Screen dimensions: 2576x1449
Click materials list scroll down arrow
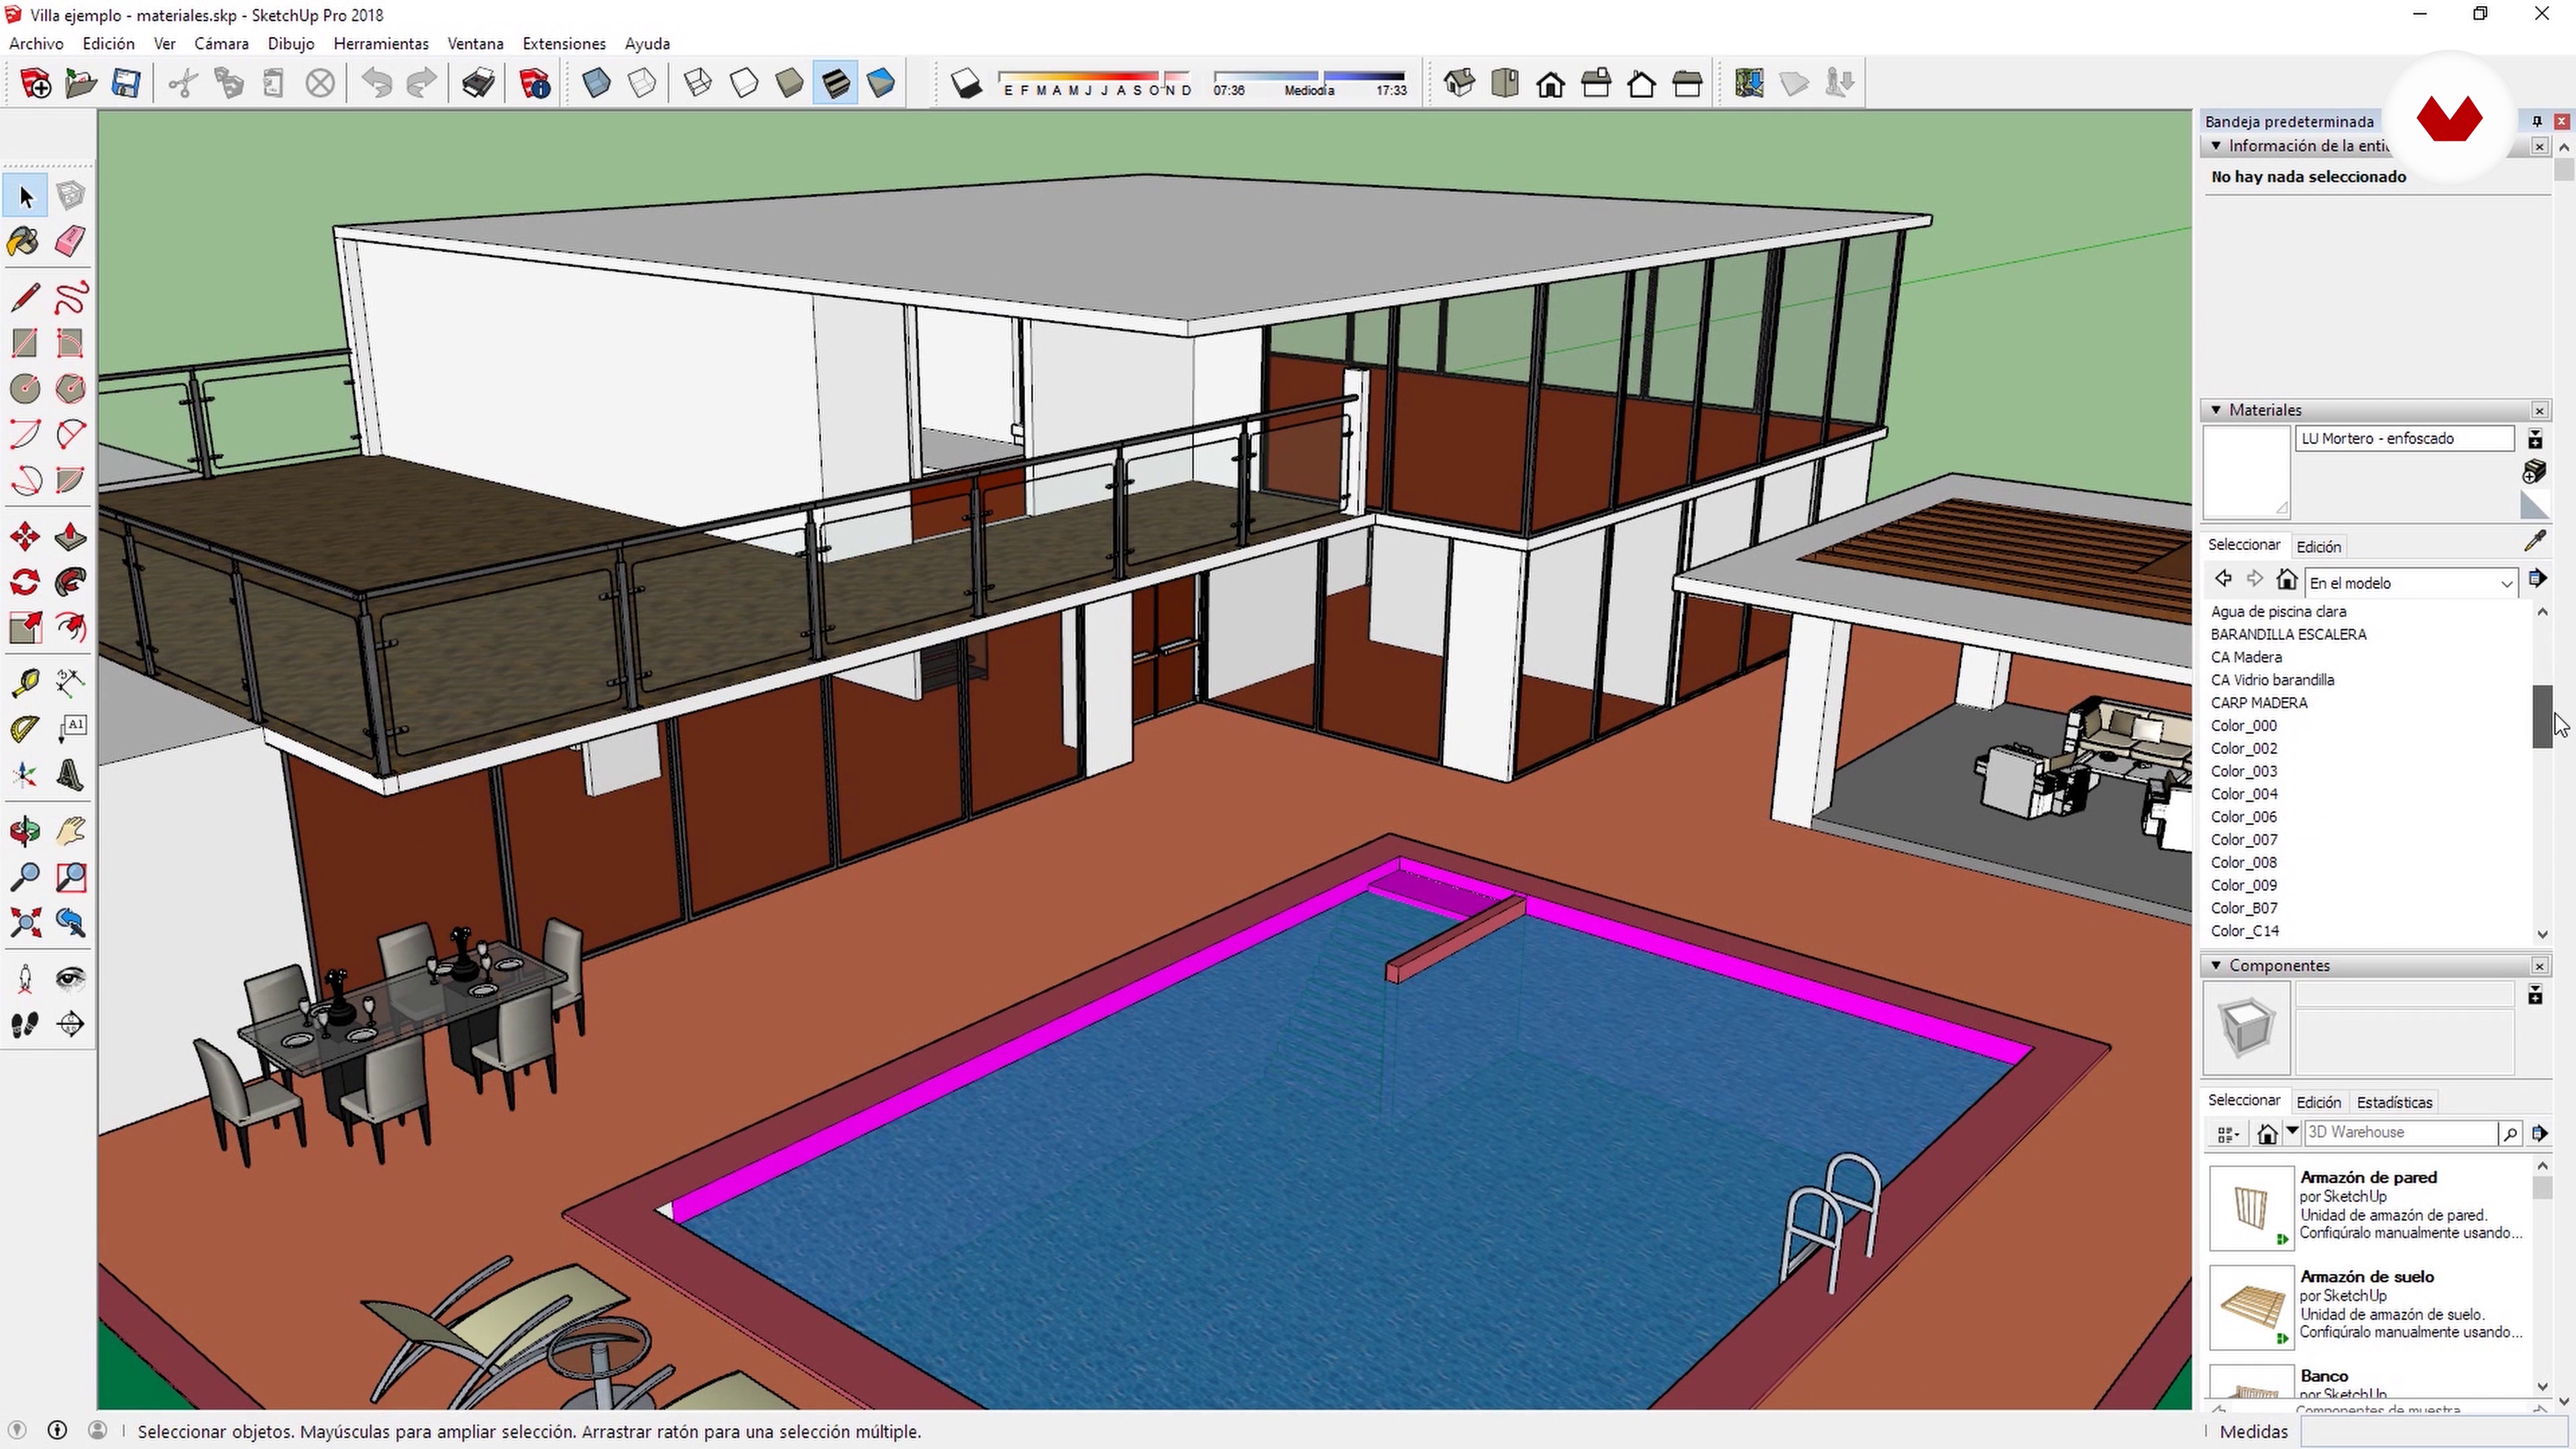pyautogui.click(x=2543, y=935)
